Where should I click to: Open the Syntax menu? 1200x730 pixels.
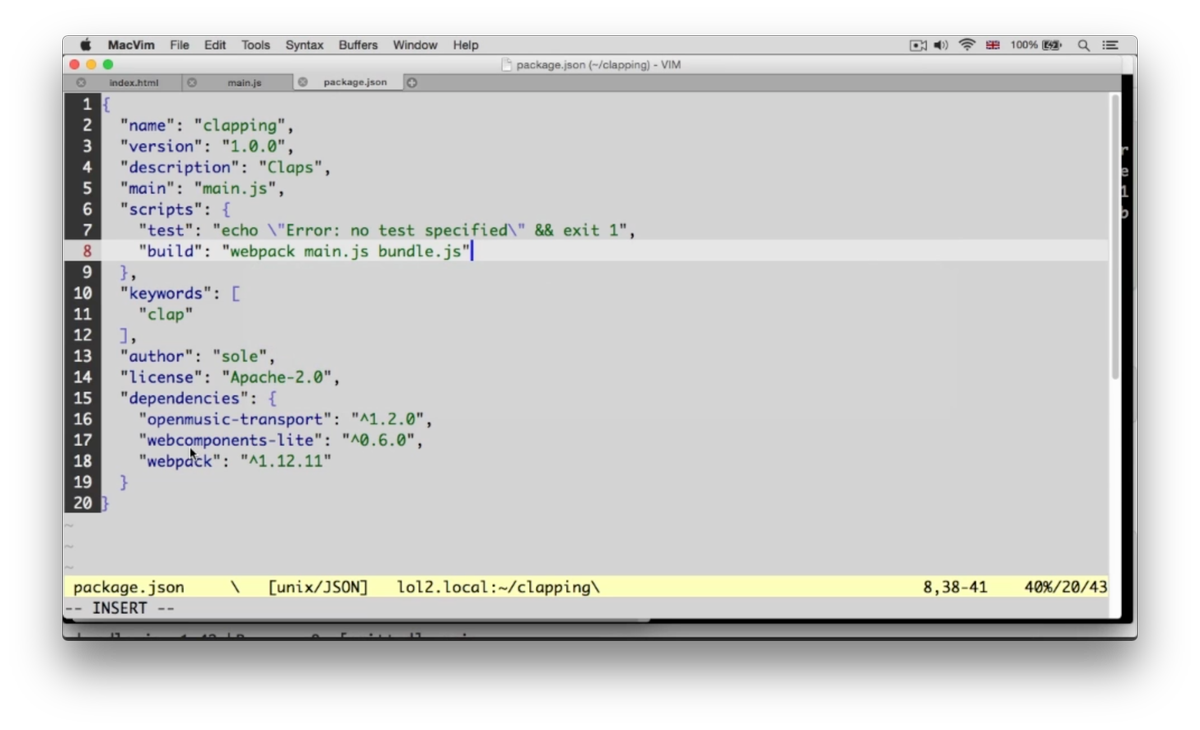304,45
